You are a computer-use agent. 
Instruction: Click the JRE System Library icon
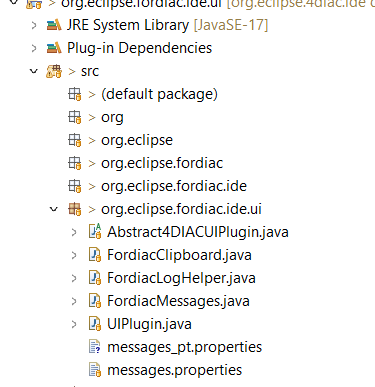point(54,25)
